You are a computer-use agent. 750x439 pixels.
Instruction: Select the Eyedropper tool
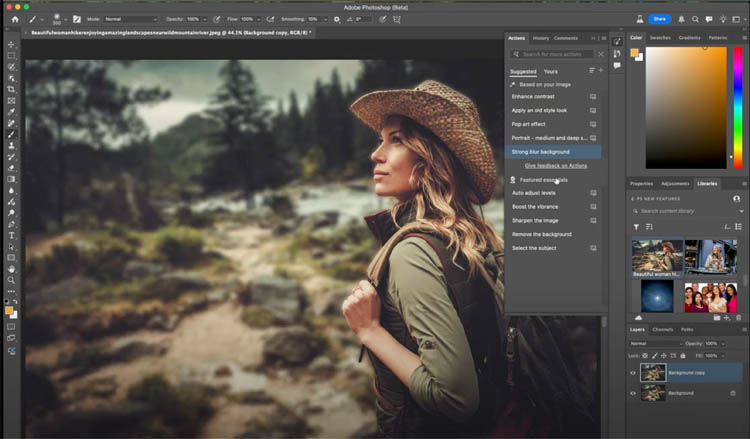pos(11,112)
